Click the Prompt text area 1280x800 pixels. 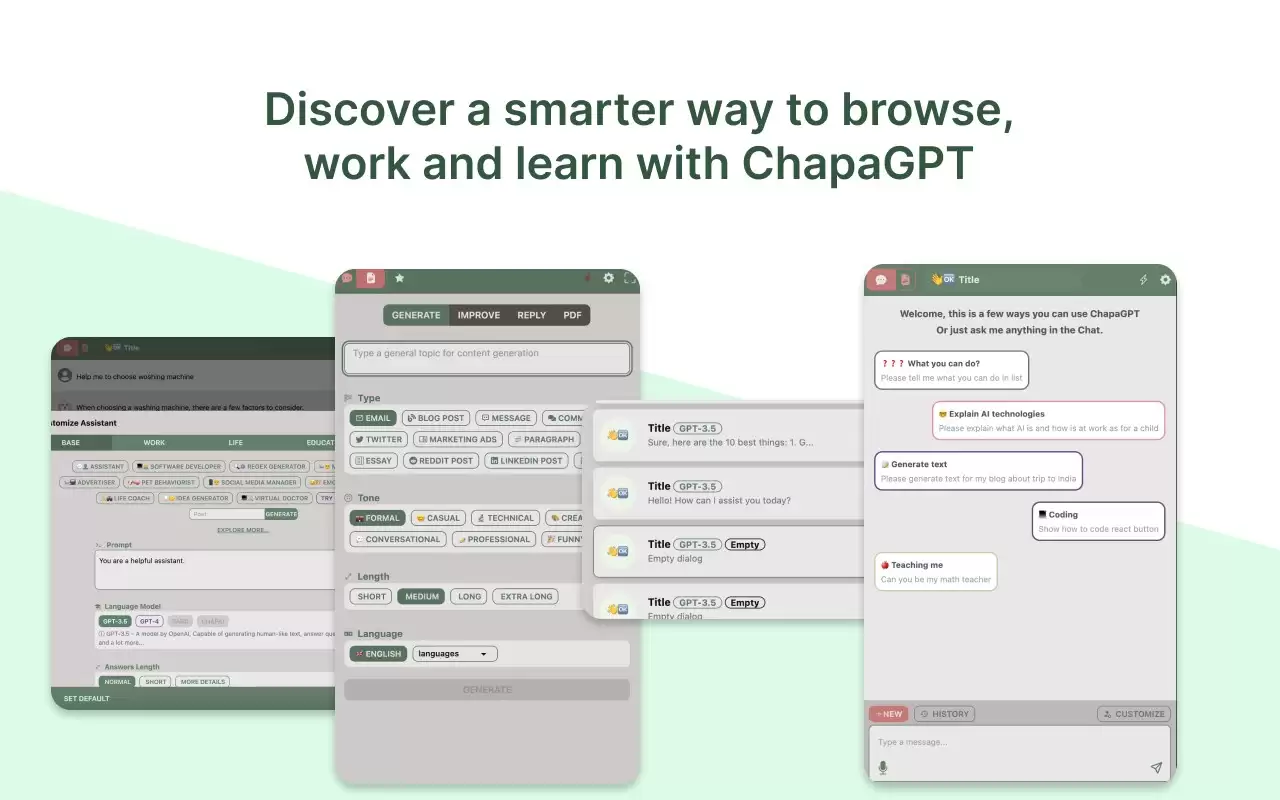[215, 571]
